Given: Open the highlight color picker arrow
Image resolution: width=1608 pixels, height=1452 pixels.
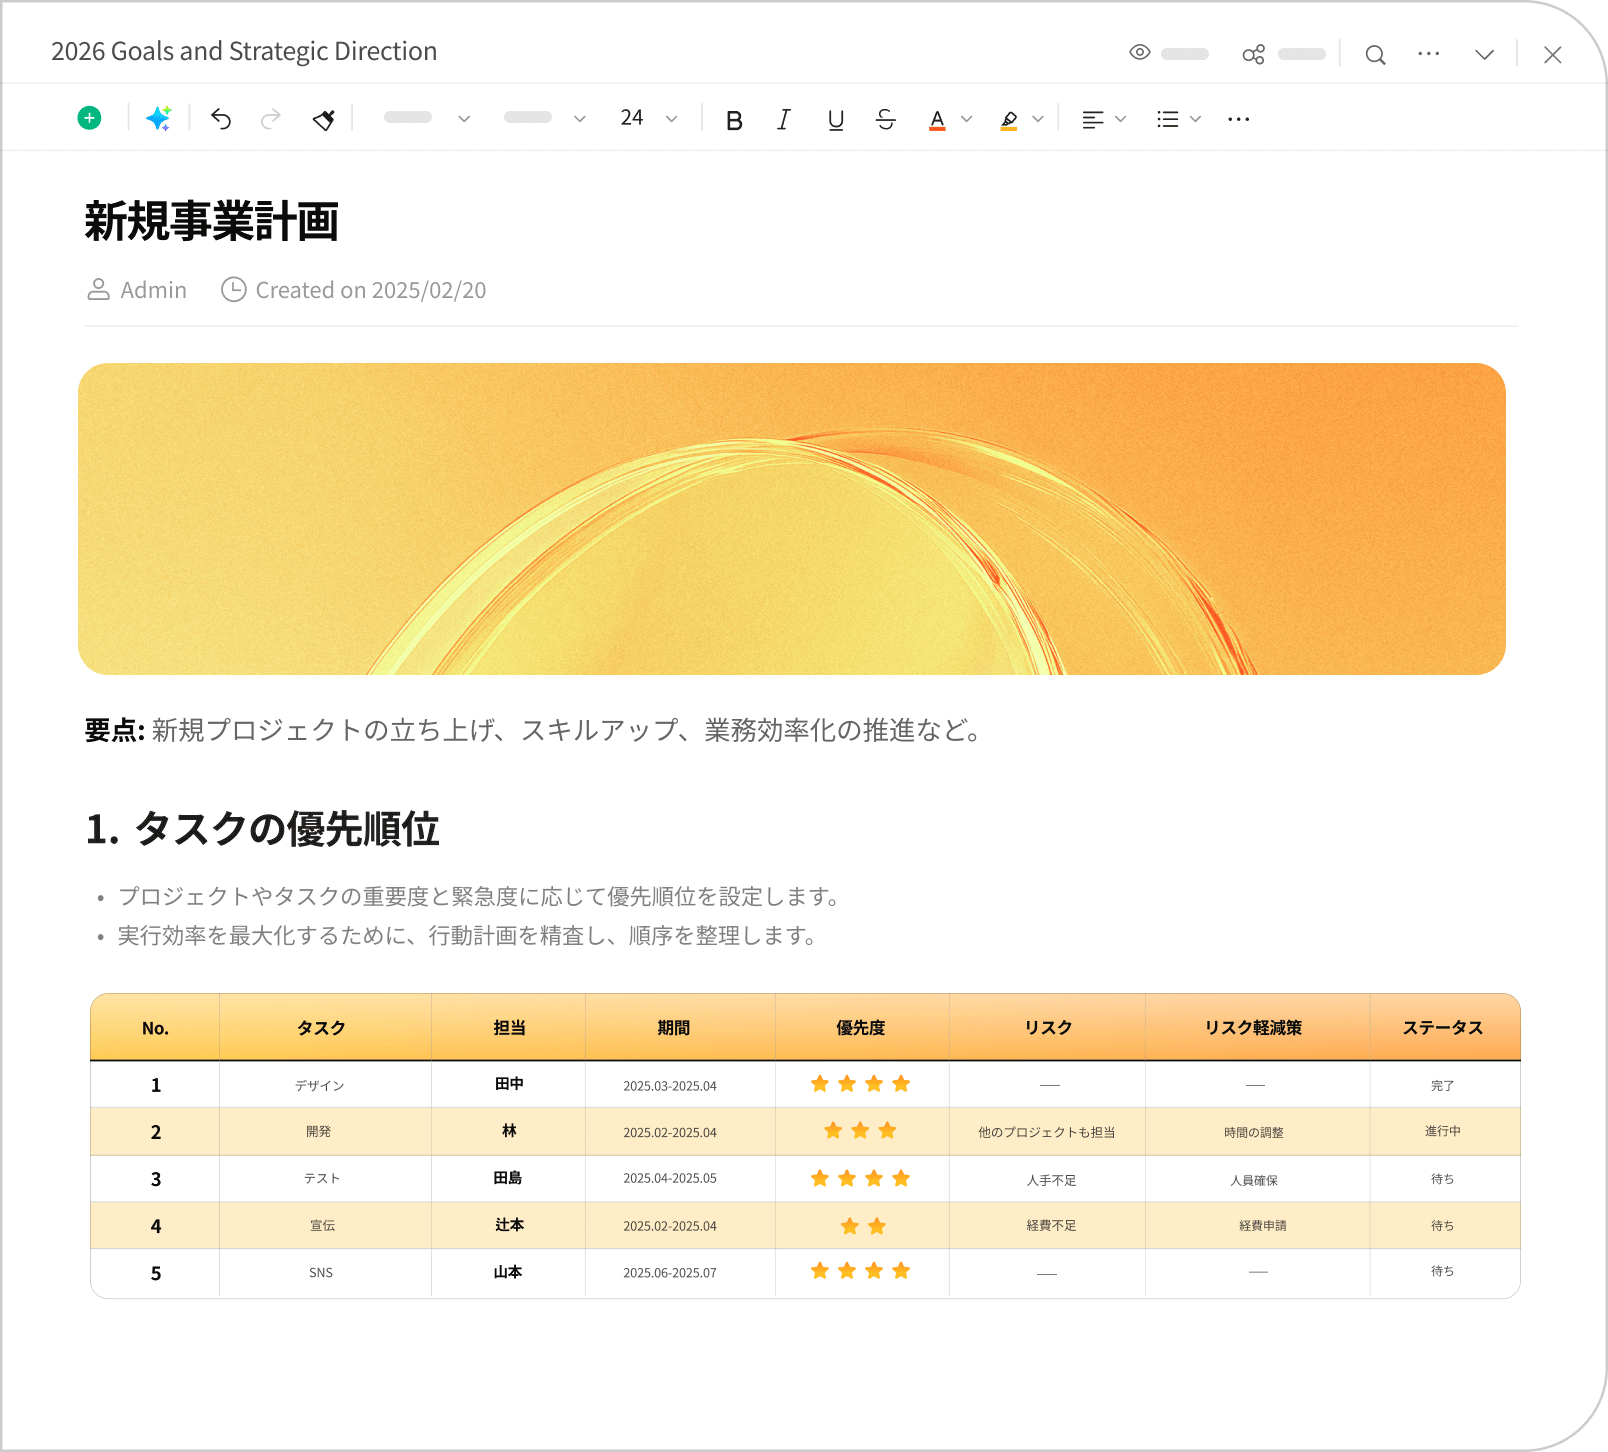Looking at the screenshot, I should [x=1038, y=119].
